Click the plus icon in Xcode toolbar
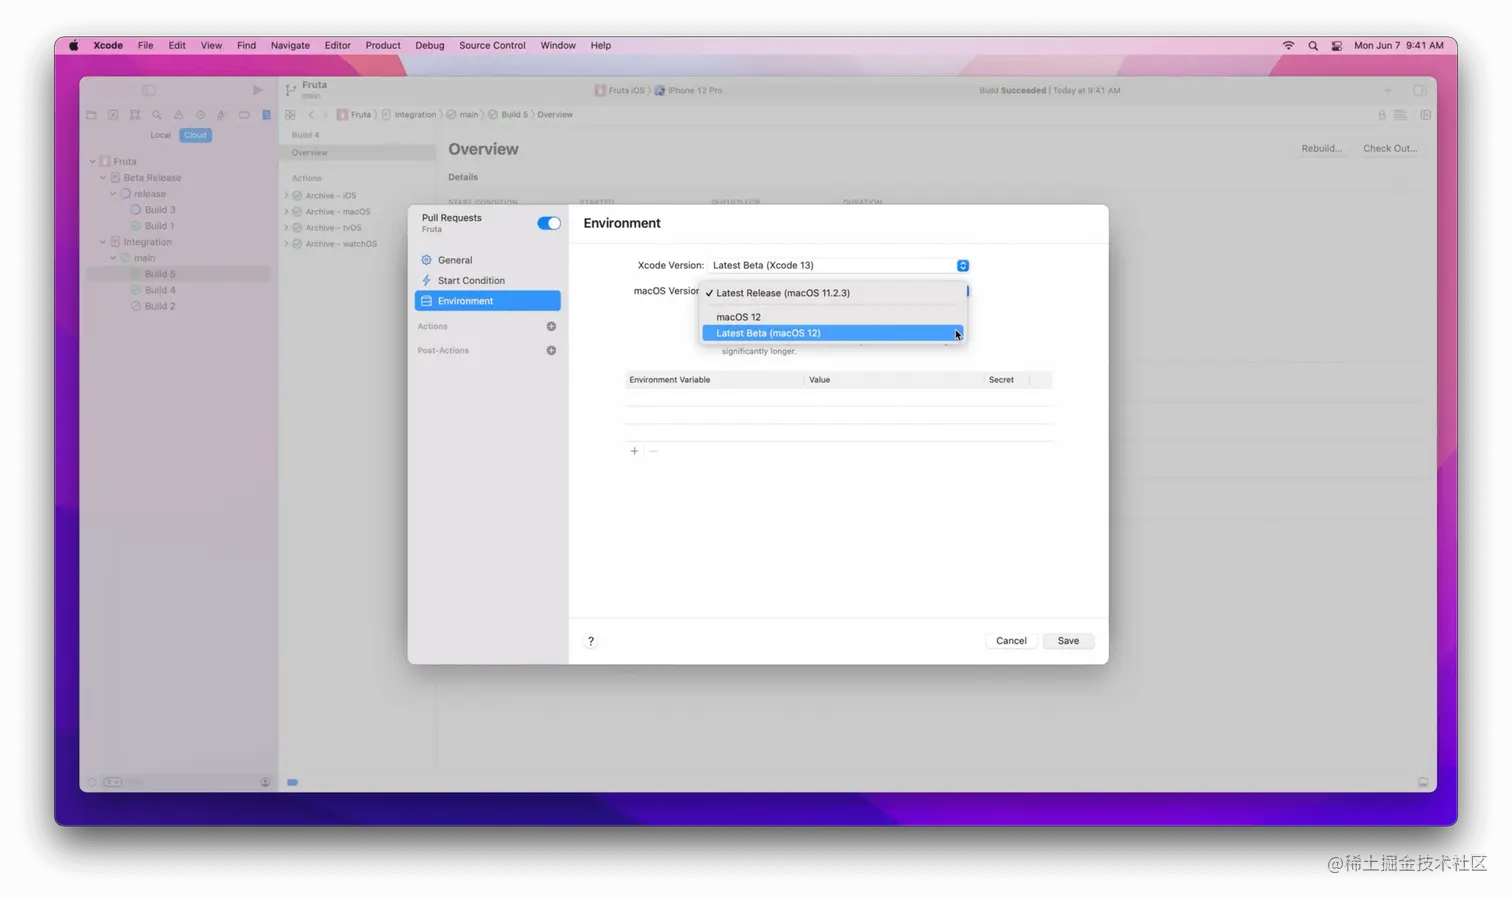Screen dimensions: 1512x898 pos(1387,90)
